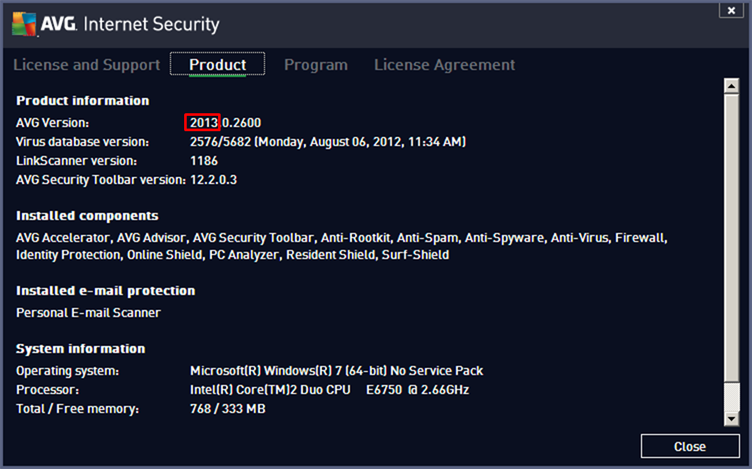752x469 pixels.
Task: Close the dialog with the X icon
Action: click(x=731, y=10)
